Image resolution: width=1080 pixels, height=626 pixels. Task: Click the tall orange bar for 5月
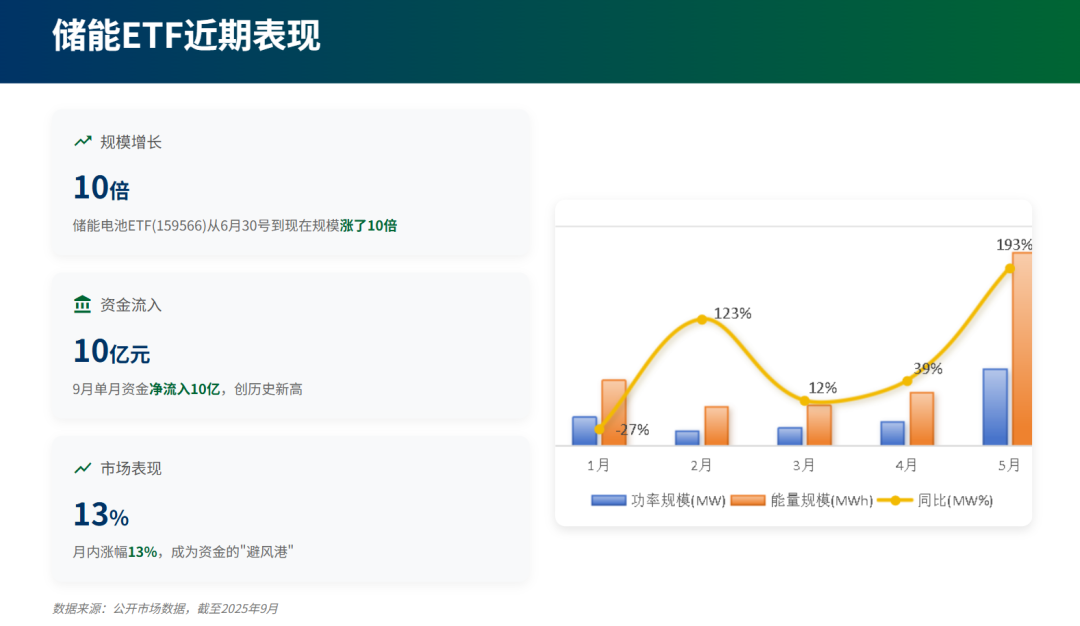click(1022, 350)
